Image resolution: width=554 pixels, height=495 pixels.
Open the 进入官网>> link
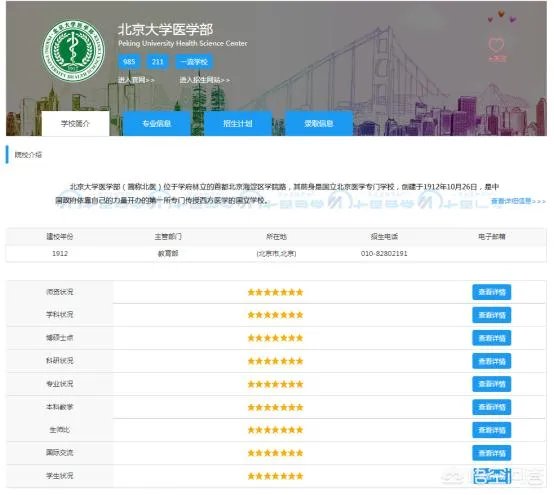click(x=136, y=80)
